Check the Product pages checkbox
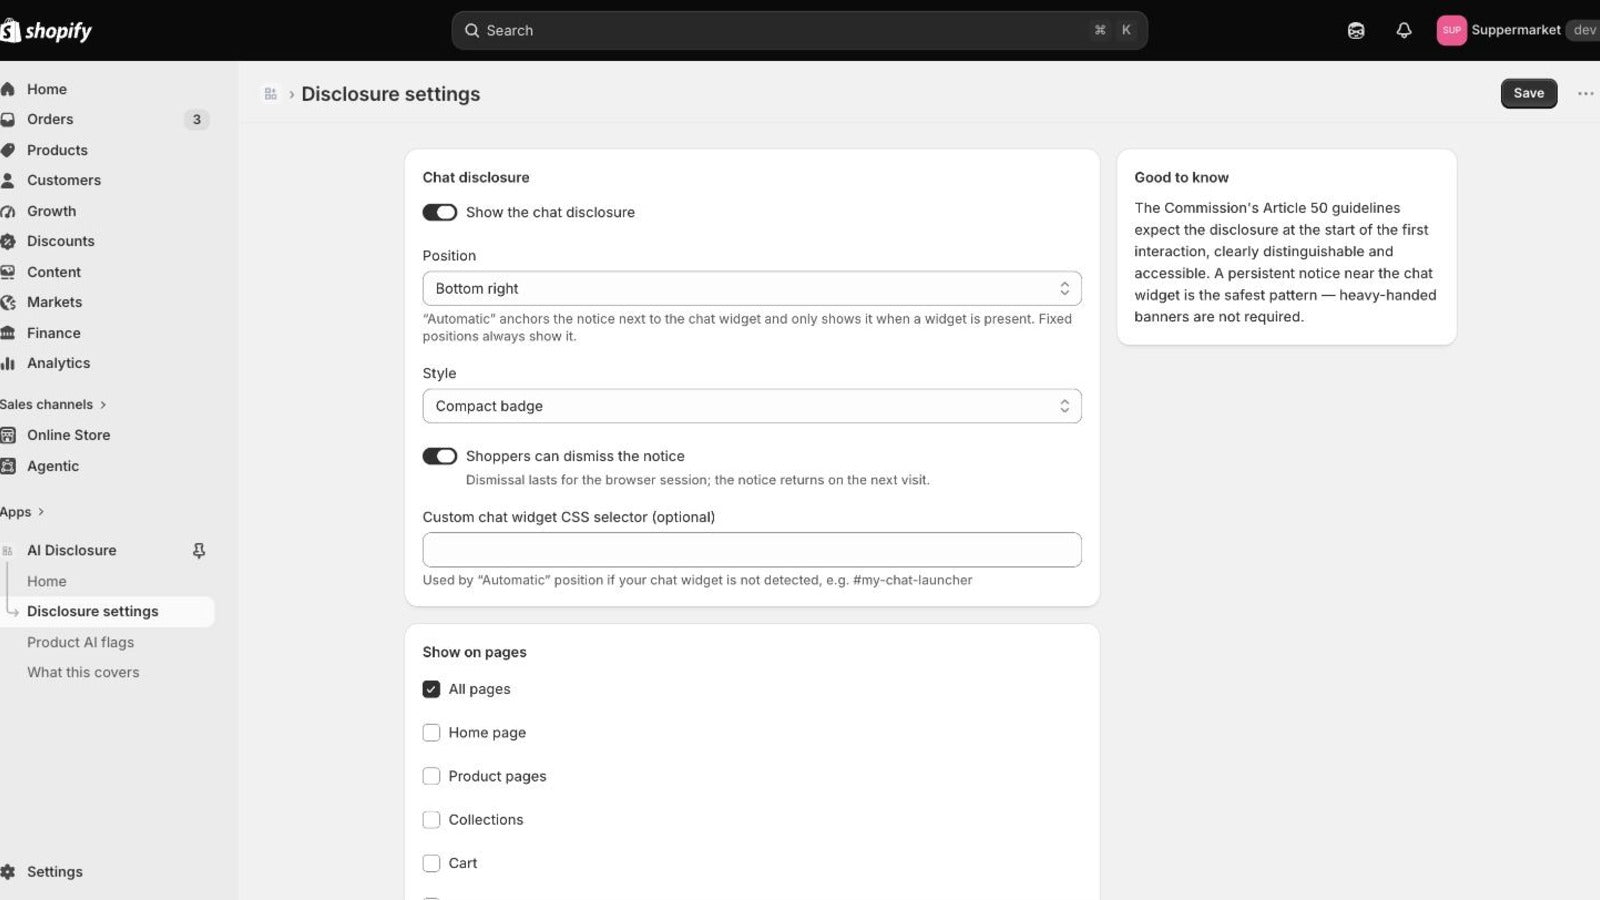The height and width of the screenshot is (900, 1600). click(431, 776)
